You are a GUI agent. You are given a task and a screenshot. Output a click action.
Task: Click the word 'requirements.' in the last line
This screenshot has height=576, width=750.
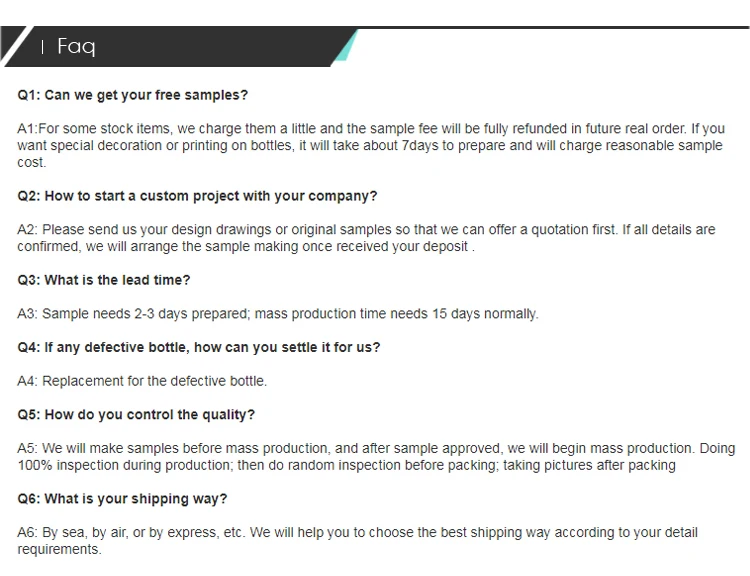(x=59, y=550)
